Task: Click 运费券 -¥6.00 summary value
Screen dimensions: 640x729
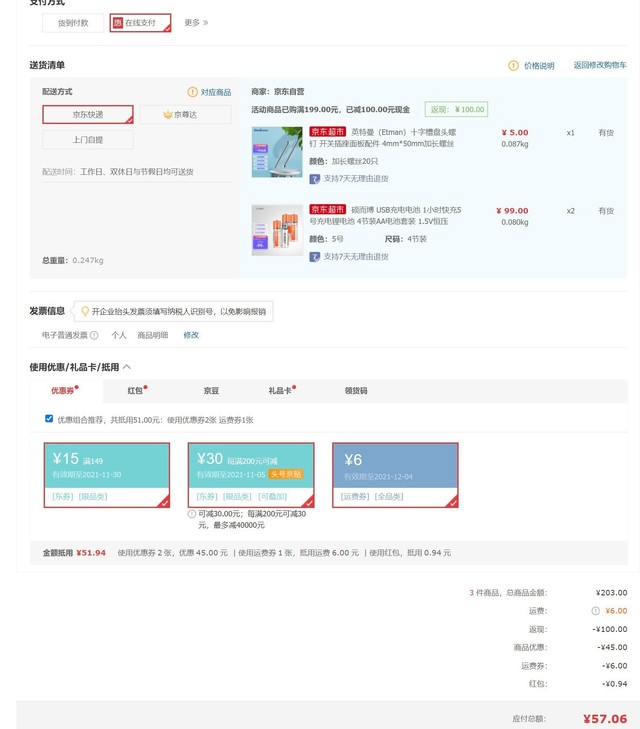Action: point(614,666)
